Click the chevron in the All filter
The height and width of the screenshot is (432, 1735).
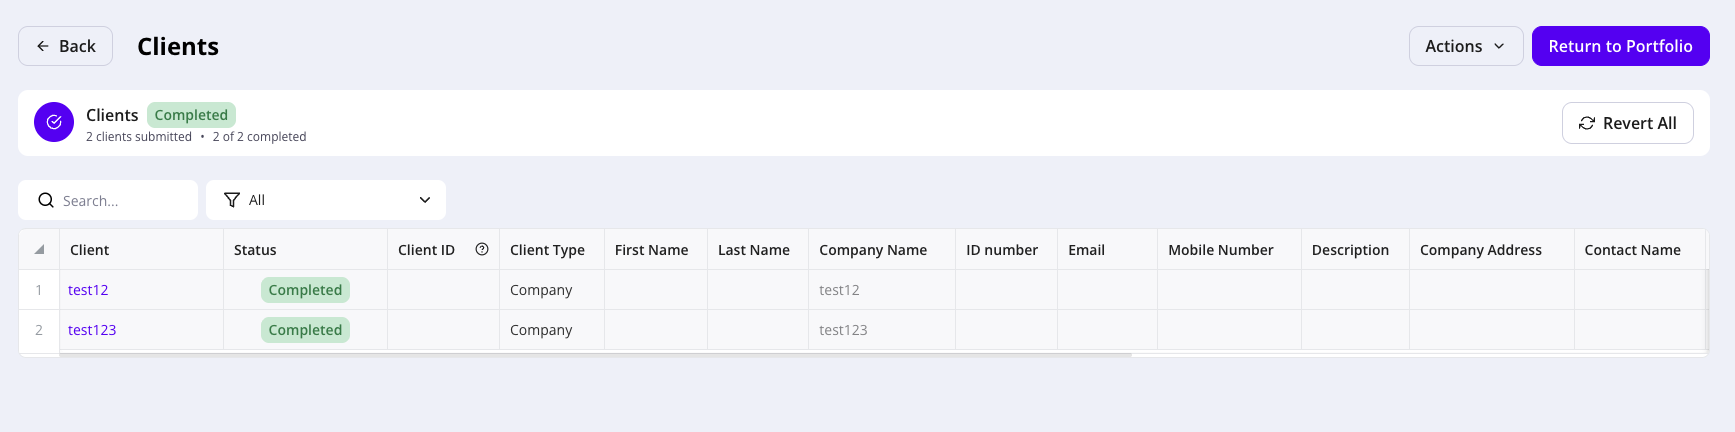[425, 200]
